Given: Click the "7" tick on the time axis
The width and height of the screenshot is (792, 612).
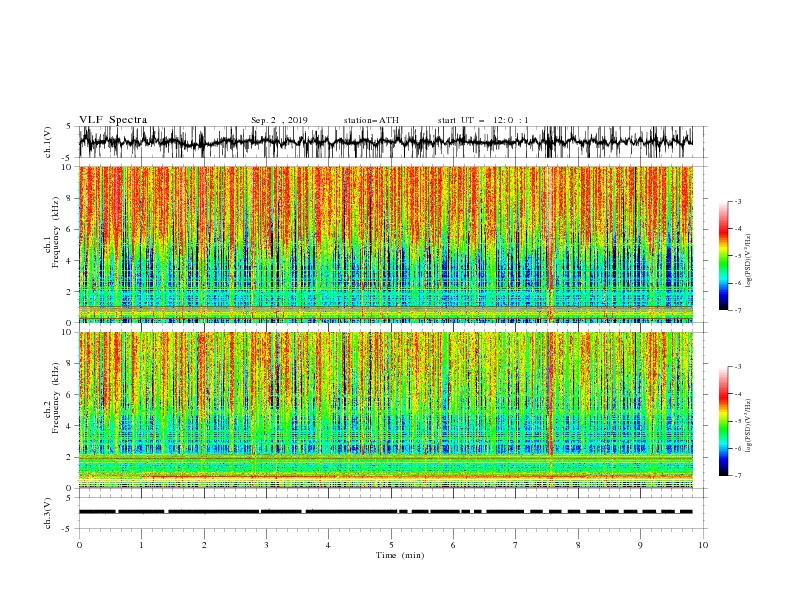Looking at the screenshot, I should pyautogui.click(x=516, y=545).
